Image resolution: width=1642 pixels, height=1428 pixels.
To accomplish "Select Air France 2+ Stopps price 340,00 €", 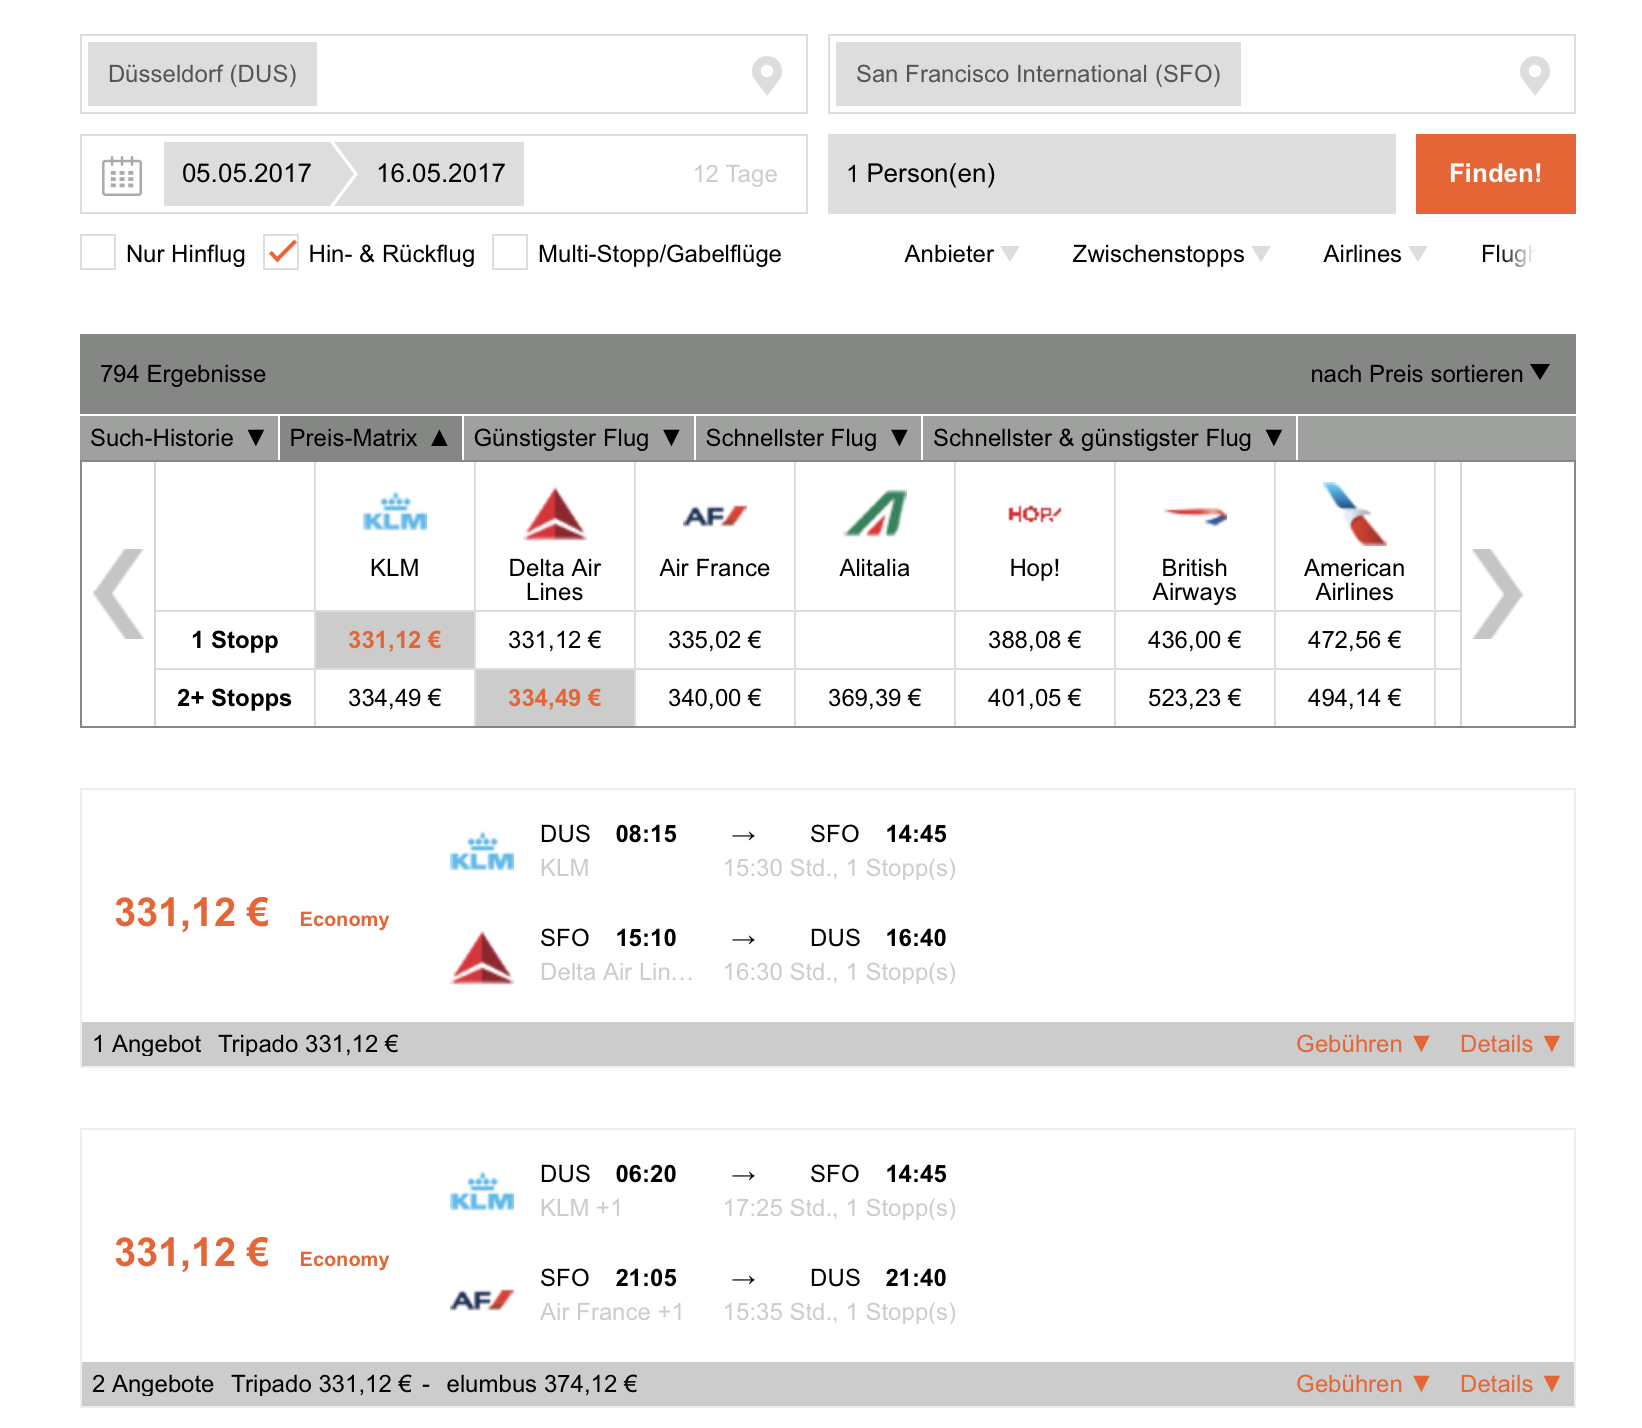I will 715,698.
